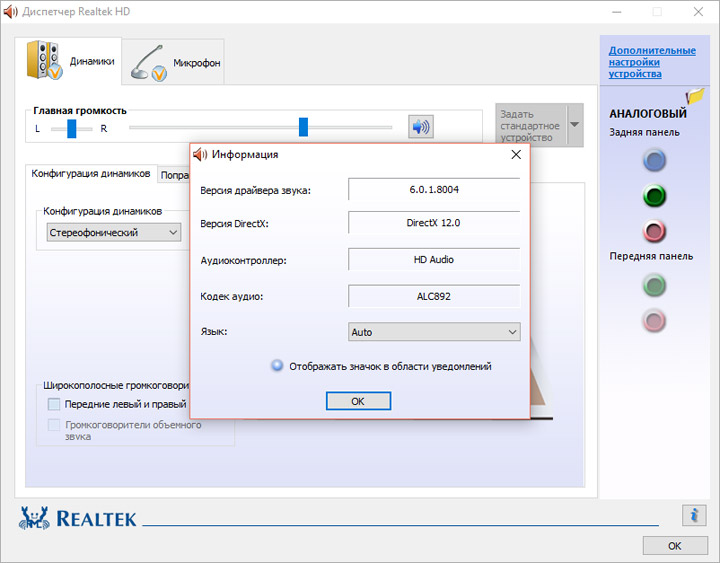Click the Realtek HD title bar speaker icon
Image resolution: width=720 pixels, height=563 pixels.
click(10, 11)
